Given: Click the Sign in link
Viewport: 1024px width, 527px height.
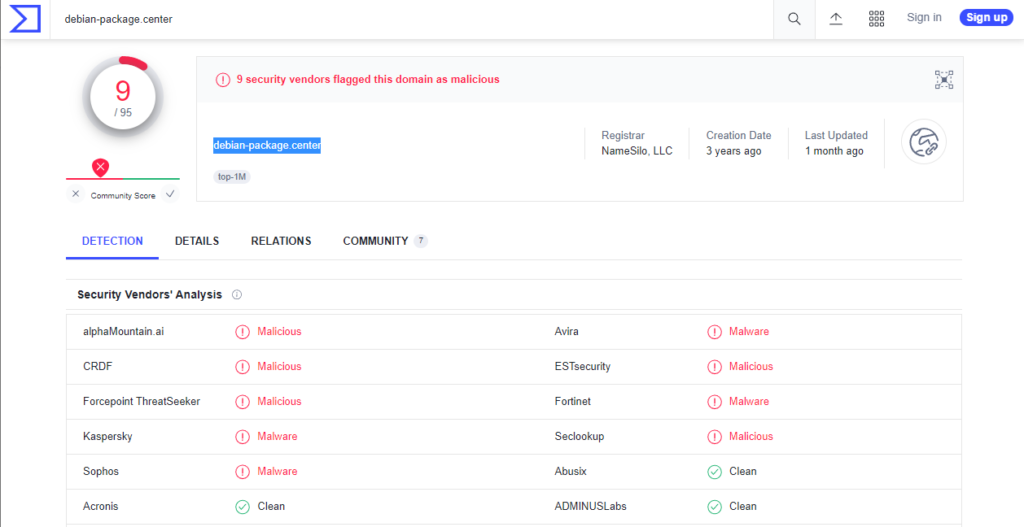Looking at the screenshot, I should click(x=924, y=18).
